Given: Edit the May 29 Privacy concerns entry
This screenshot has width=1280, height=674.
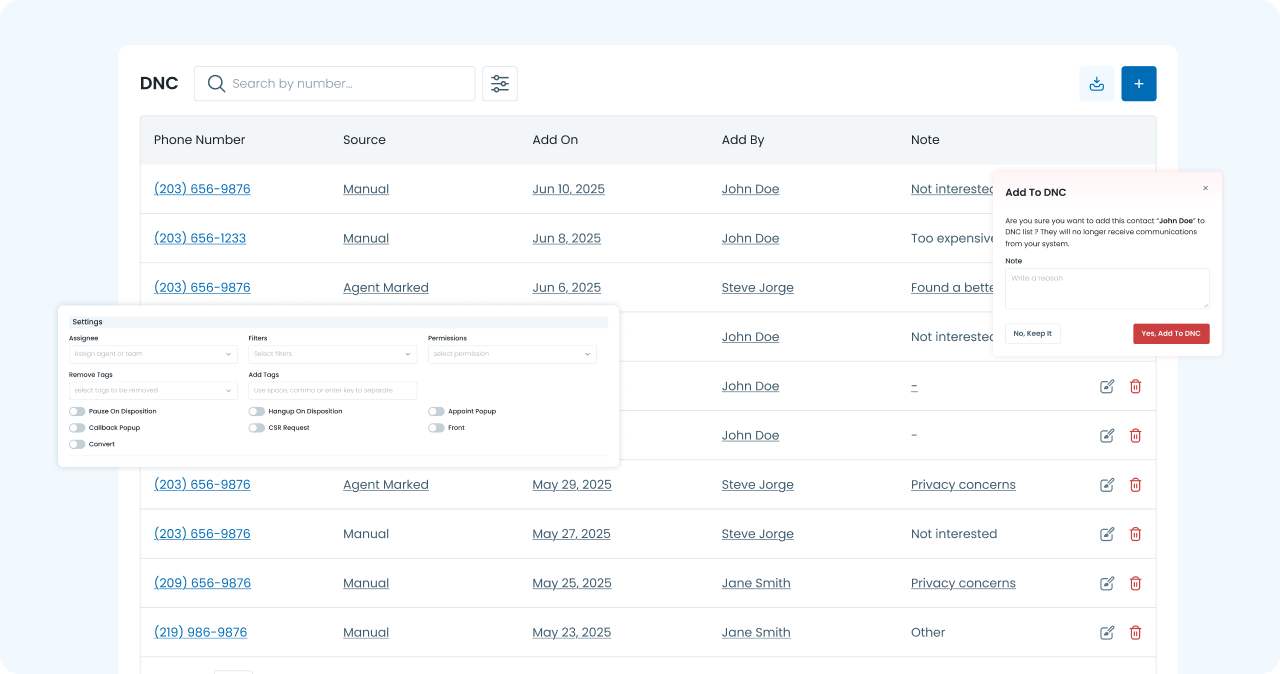Looking at the screenshot, I should point(1107,485).
